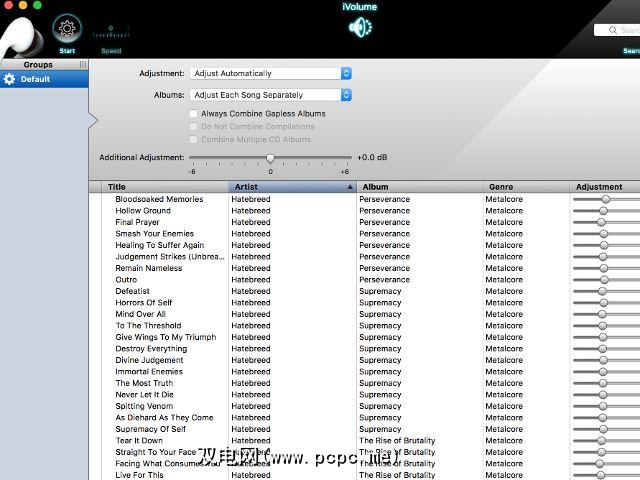The height and width of the screenshot is (480, 640).
Task: Select song "Outro"
Action: [126, 280]
